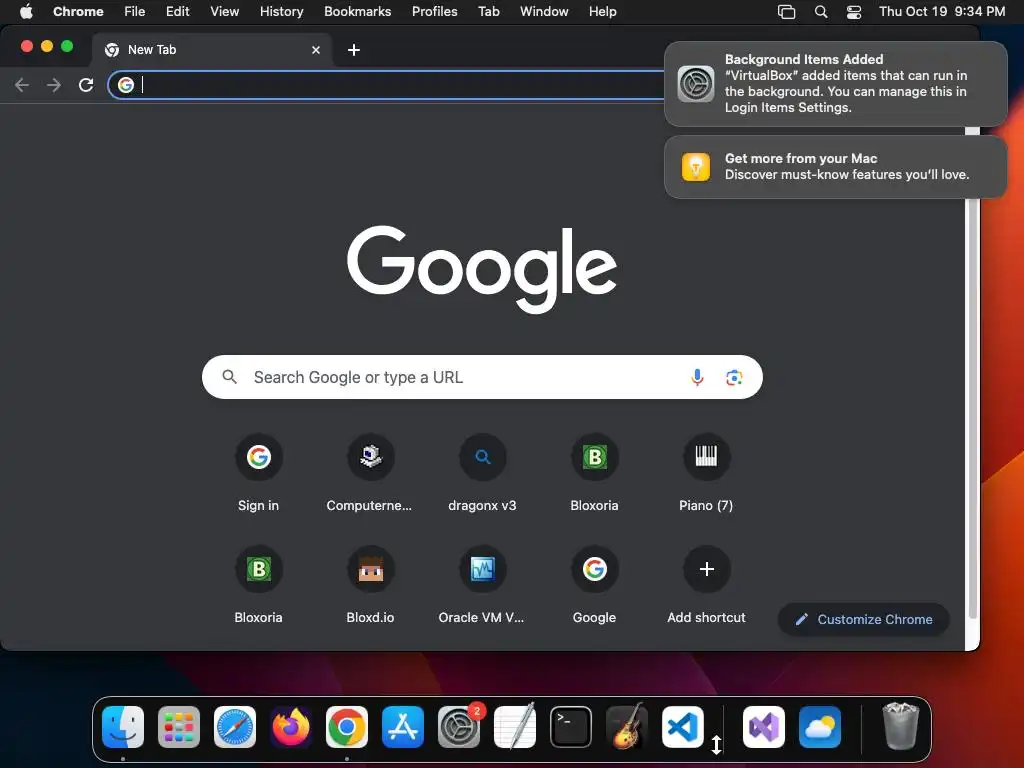Click the browser forward arrow
The height and width of the screenshot is (768, 1024).
54,85
